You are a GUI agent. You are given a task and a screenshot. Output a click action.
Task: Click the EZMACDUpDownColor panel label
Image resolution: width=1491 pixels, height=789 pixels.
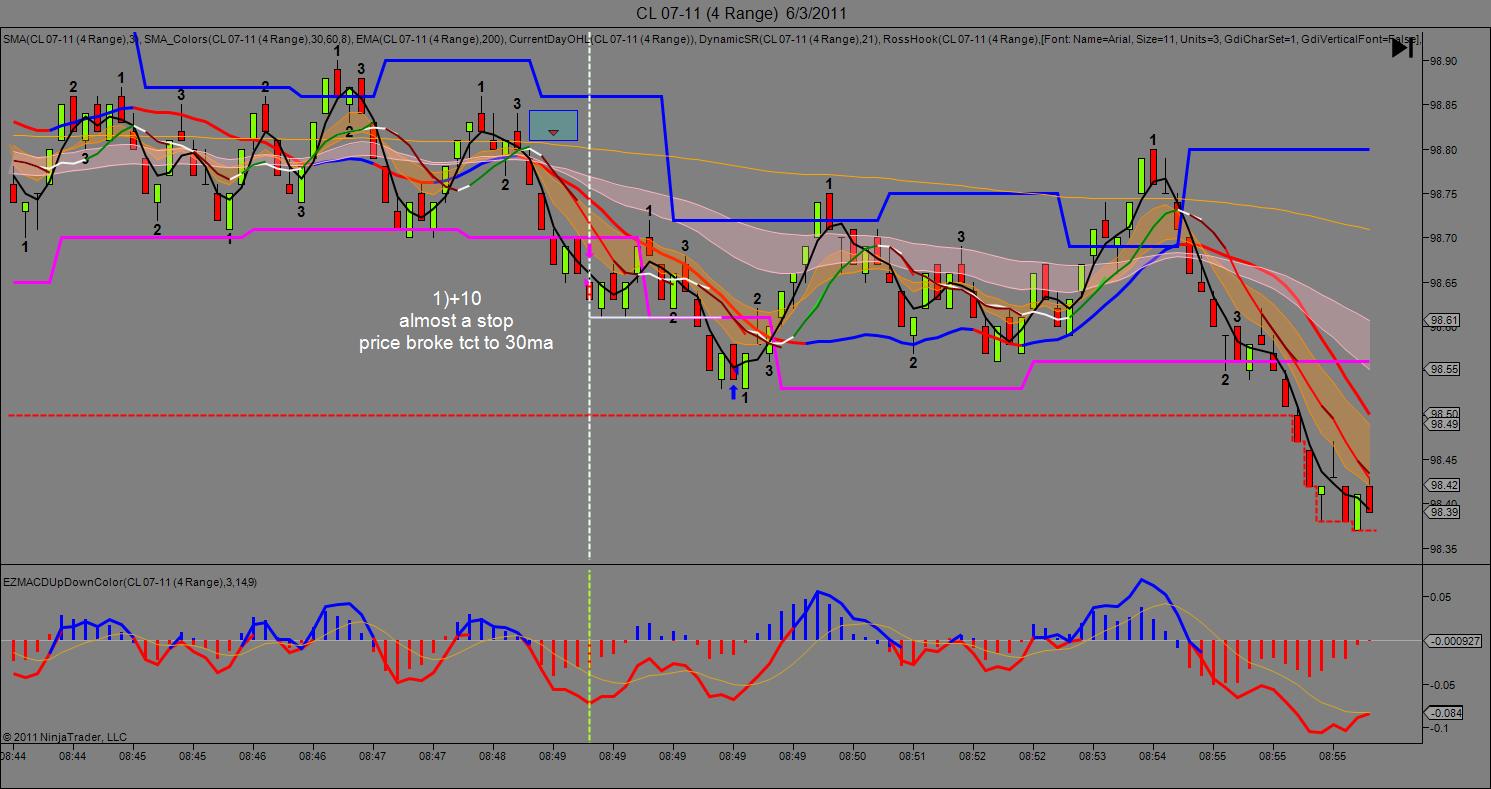point(130,581)
